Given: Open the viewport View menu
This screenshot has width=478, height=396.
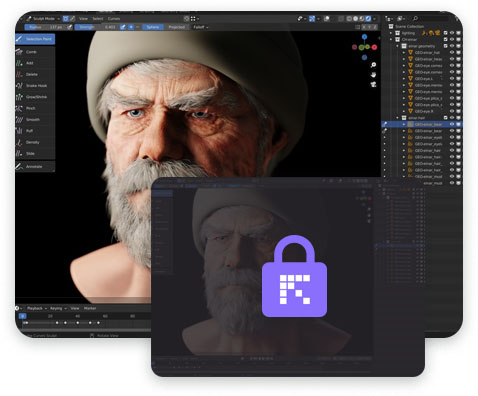Looking at the screenshot, I should 83,19.
